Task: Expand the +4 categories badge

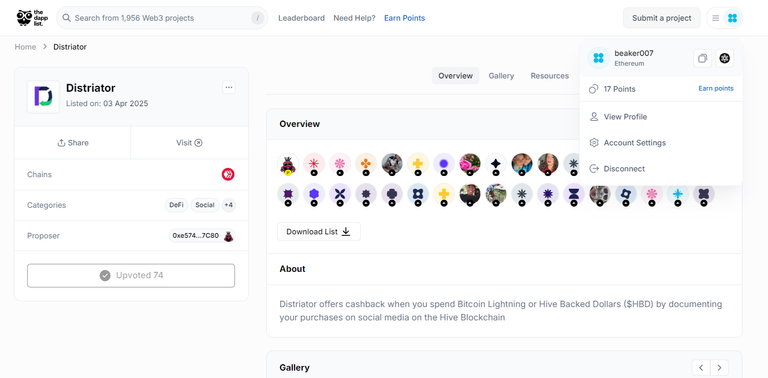Action: click(x=228, y=205)
